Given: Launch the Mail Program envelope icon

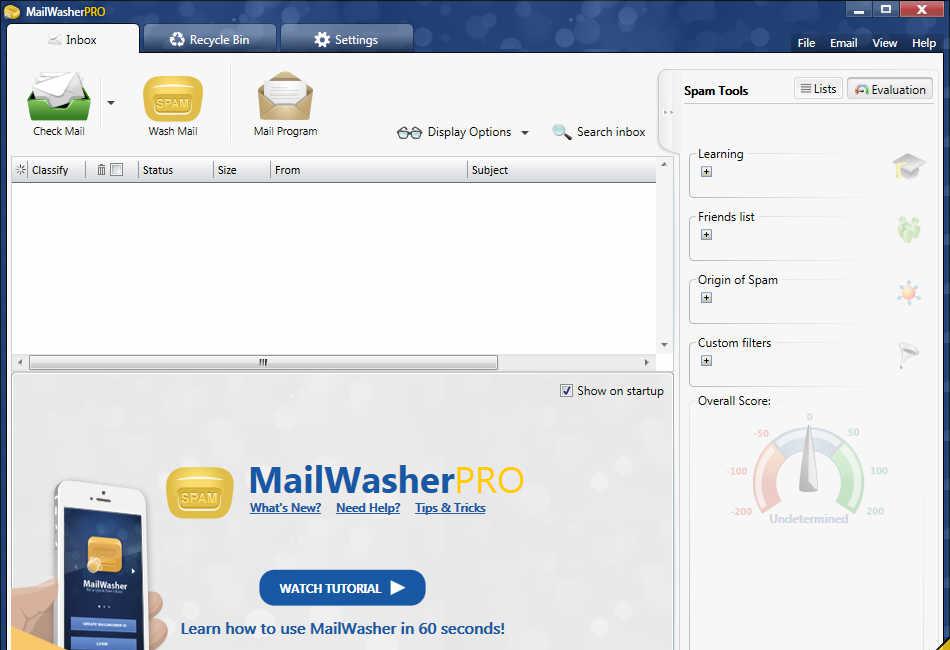Looking at the screenshot, I should coord(285,96).
